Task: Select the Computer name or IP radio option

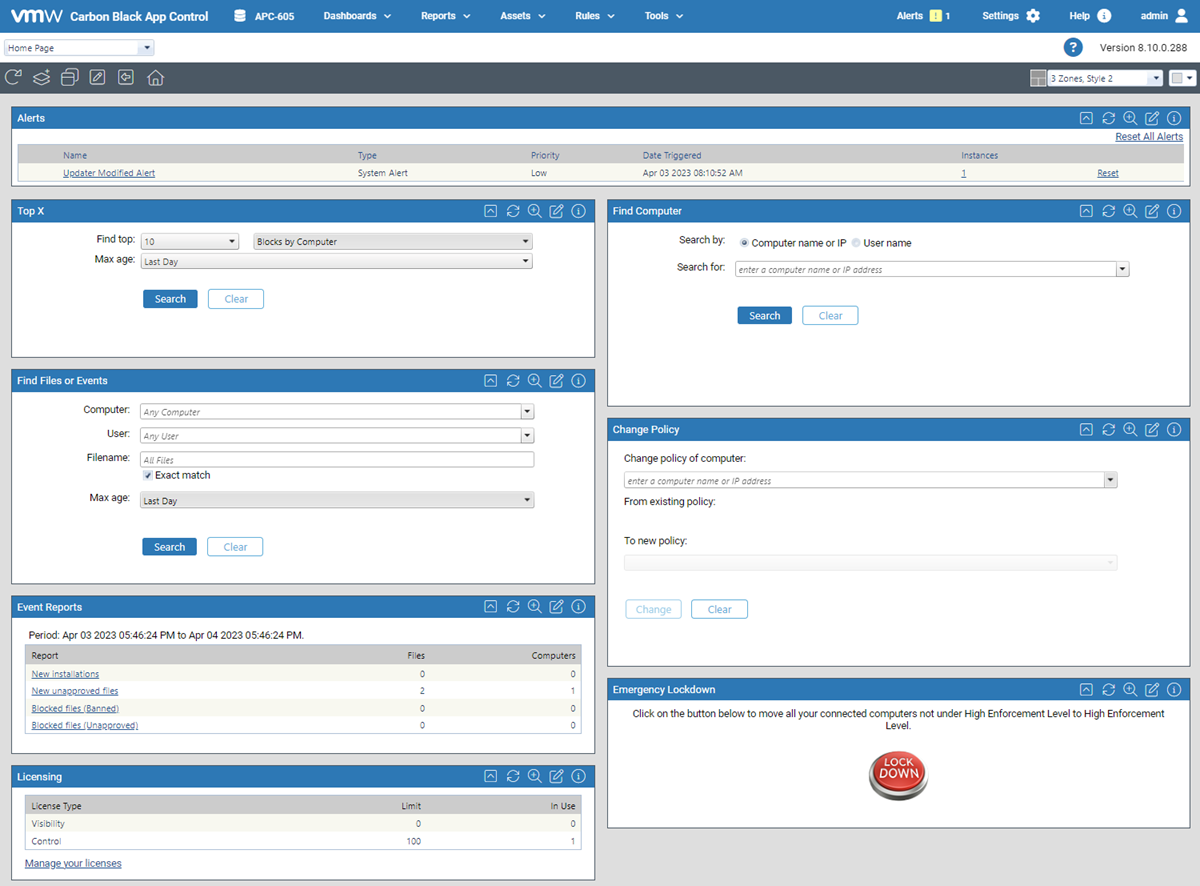Action: [x=743, y=242]
